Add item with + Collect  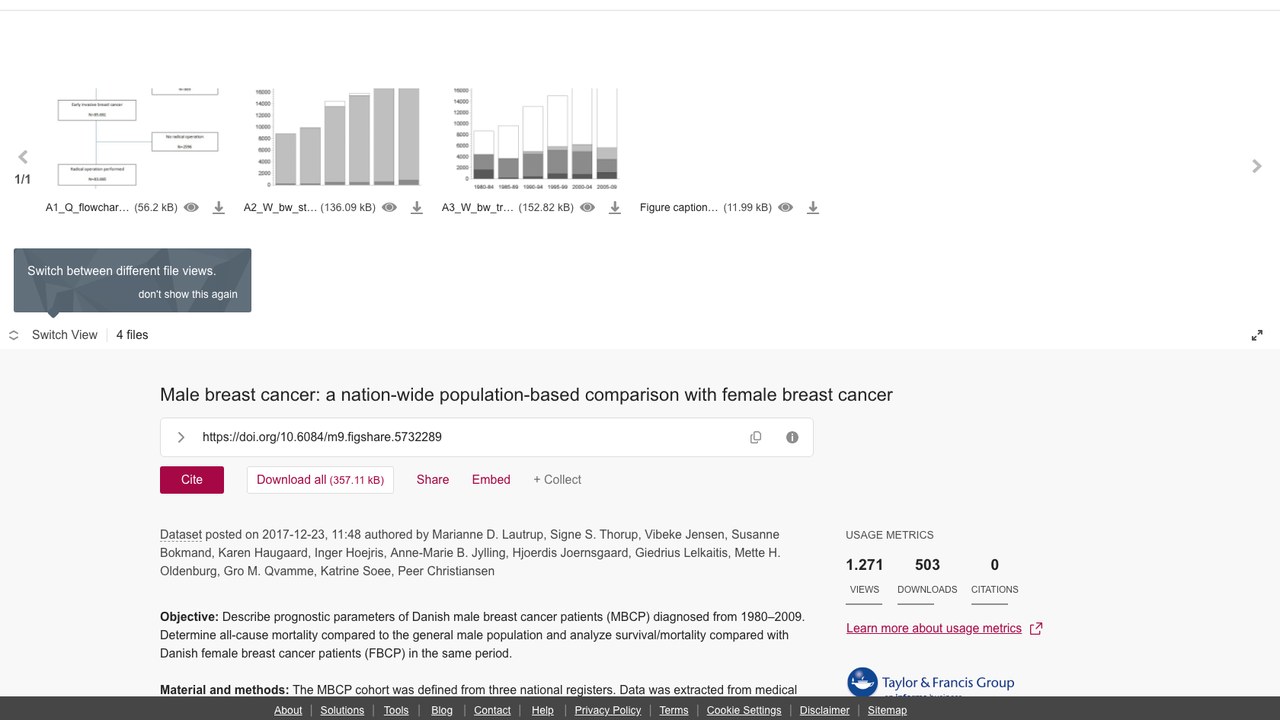(x=557, y=480)
